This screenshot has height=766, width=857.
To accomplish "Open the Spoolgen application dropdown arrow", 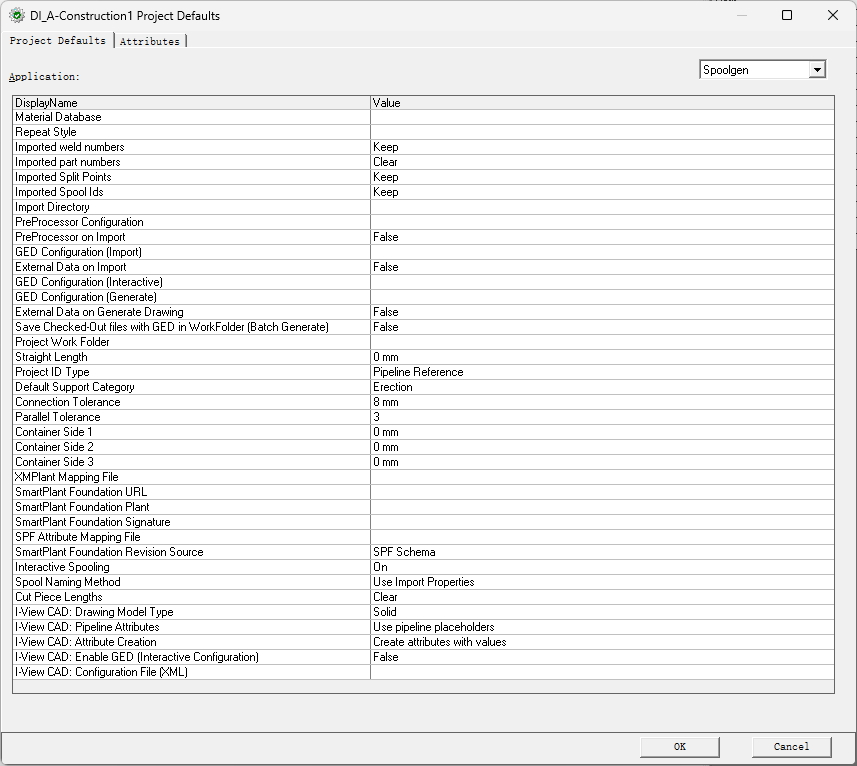I will pyautogui.click(x=817, y=70).
